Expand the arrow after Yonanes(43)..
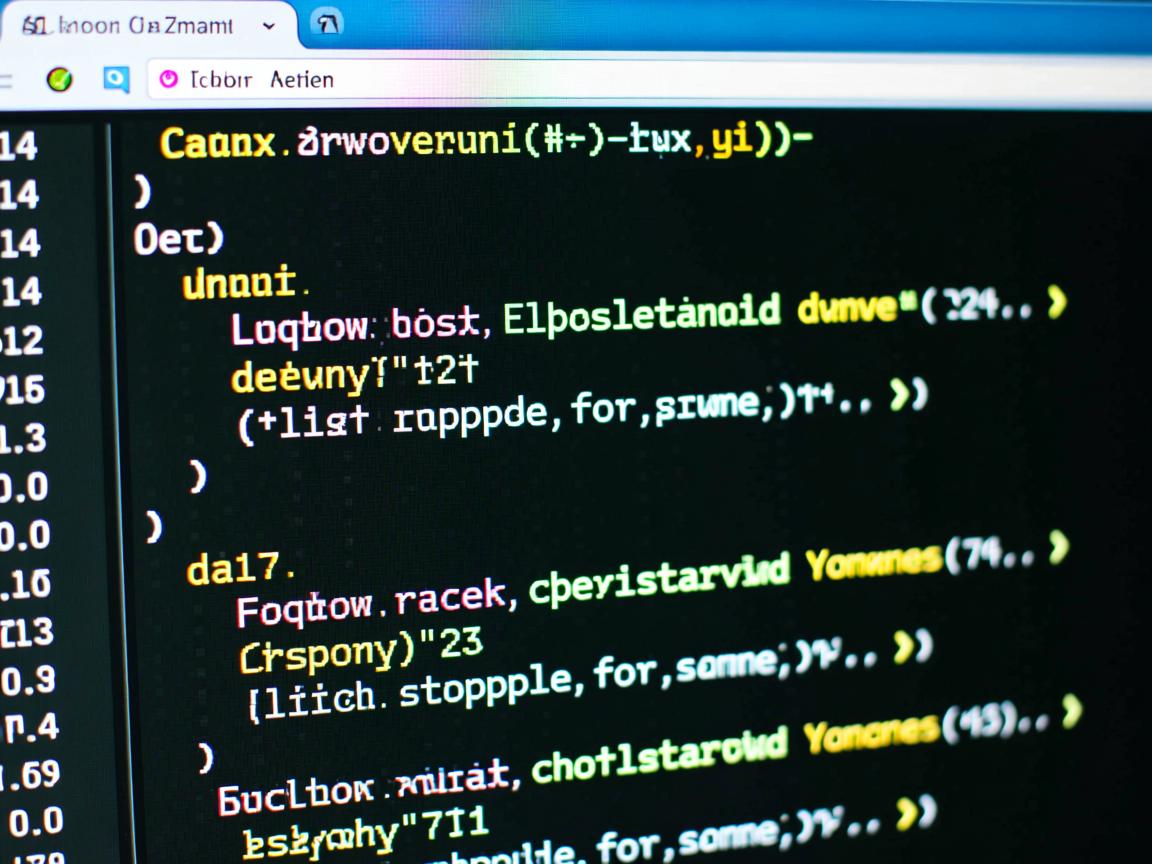 click(1071, 711)
